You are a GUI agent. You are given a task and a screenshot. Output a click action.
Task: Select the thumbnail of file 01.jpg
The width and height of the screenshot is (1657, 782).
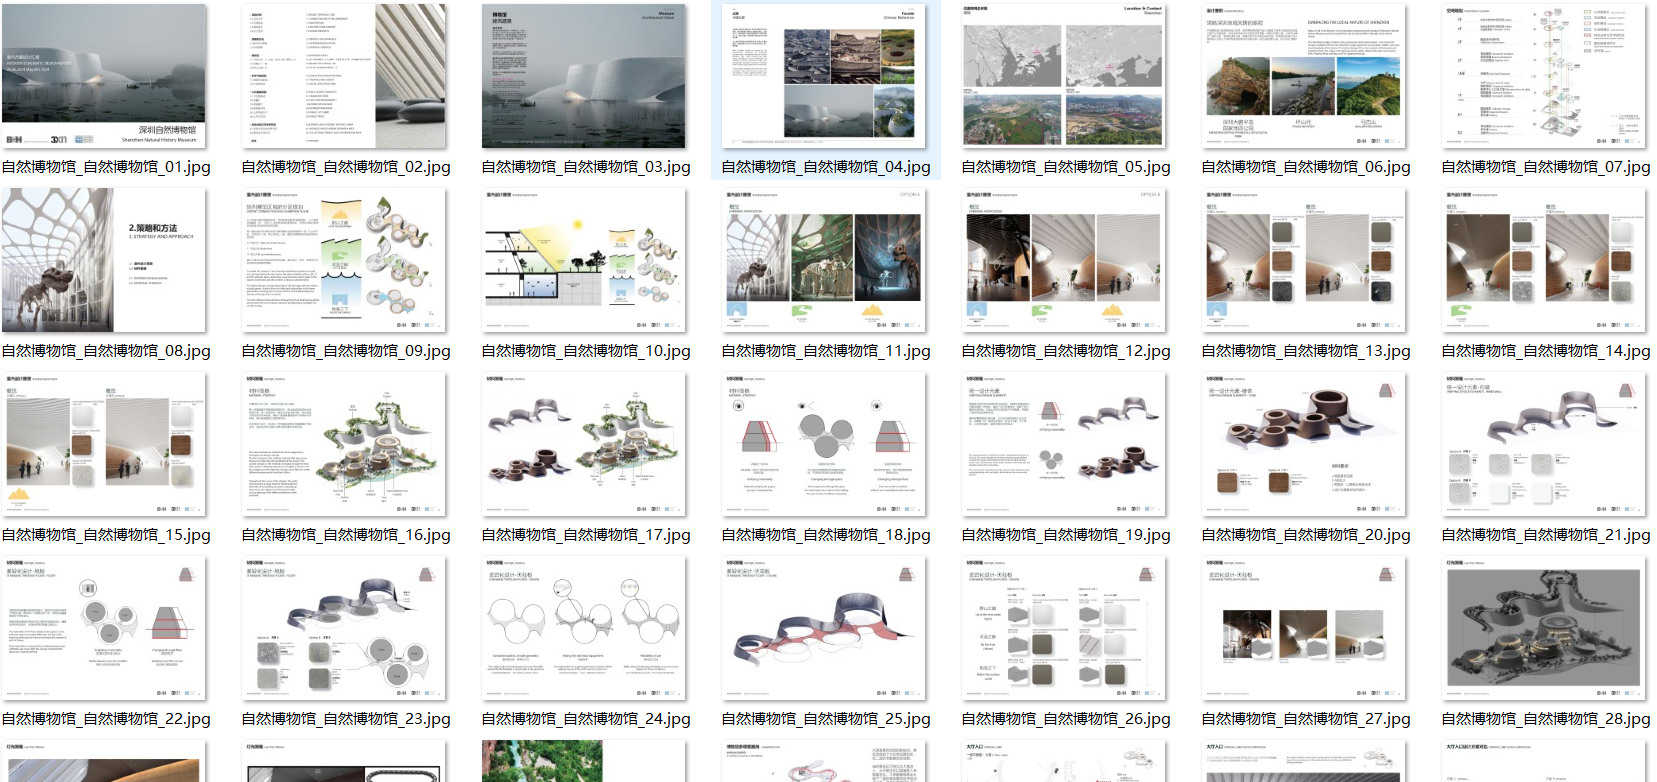pyautogui.click(x=104, y=76)
